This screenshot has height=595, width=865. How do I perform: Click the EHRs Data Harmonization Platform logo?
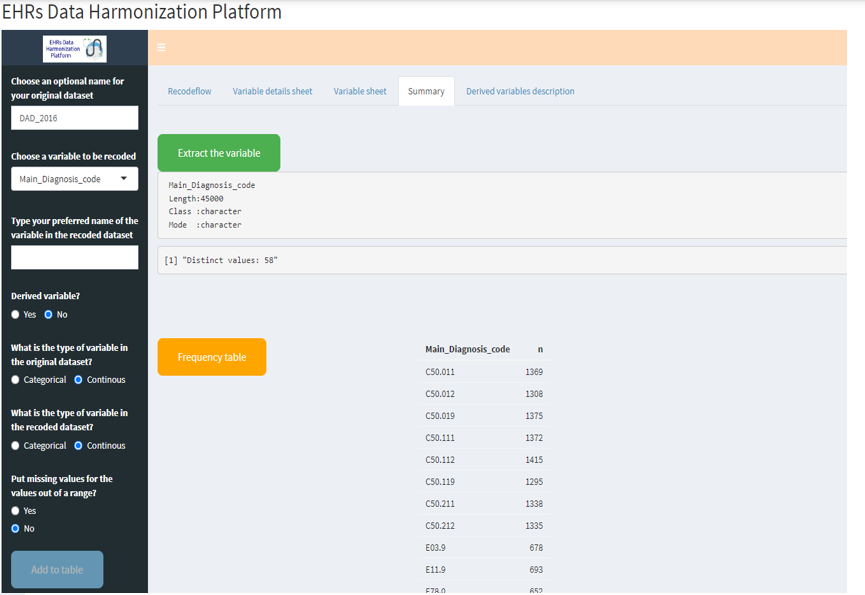74,48
